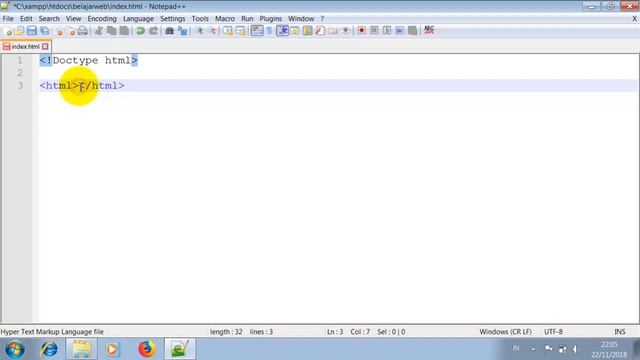This screenshot has width=640, height=360.
Task: Create a new file using the New toolbar icon
Action: tap(7, 31)
